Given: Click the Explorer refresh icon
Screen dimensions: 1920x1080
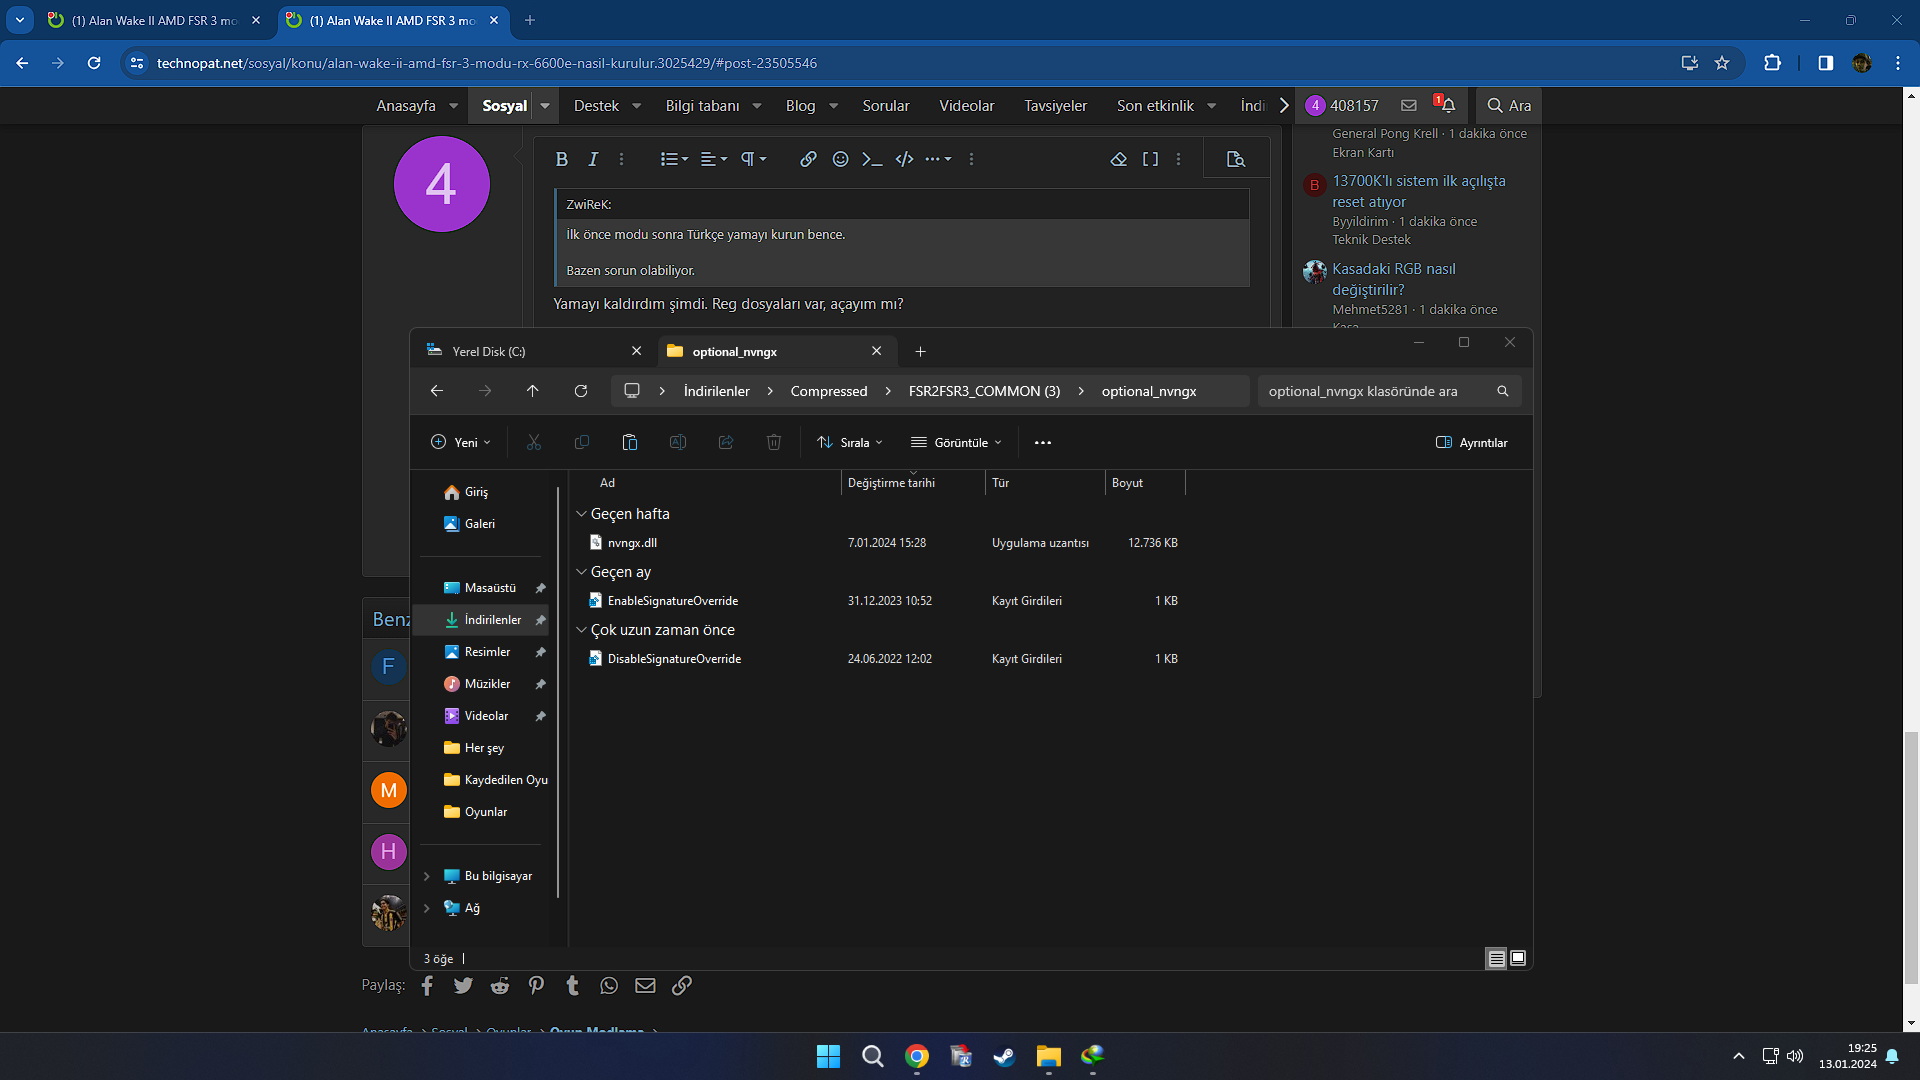Looking at the screenshot, I should (x=581, y=391).
